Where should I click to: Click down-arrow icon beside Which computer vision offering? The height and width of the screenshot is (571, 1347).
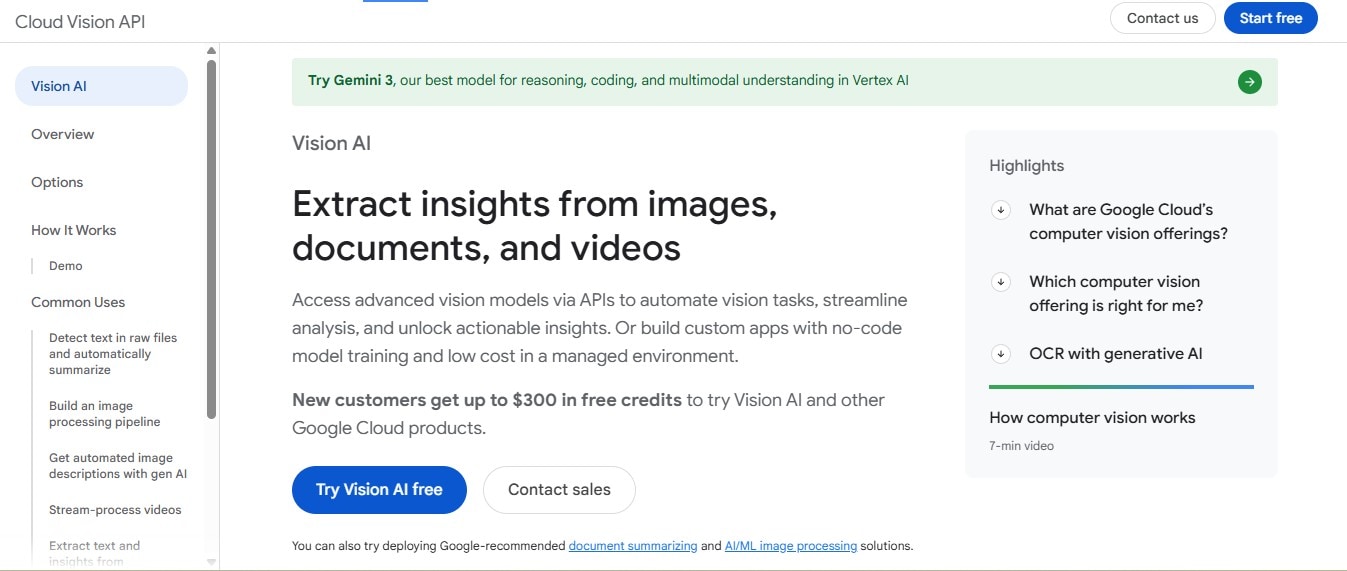1000,282
